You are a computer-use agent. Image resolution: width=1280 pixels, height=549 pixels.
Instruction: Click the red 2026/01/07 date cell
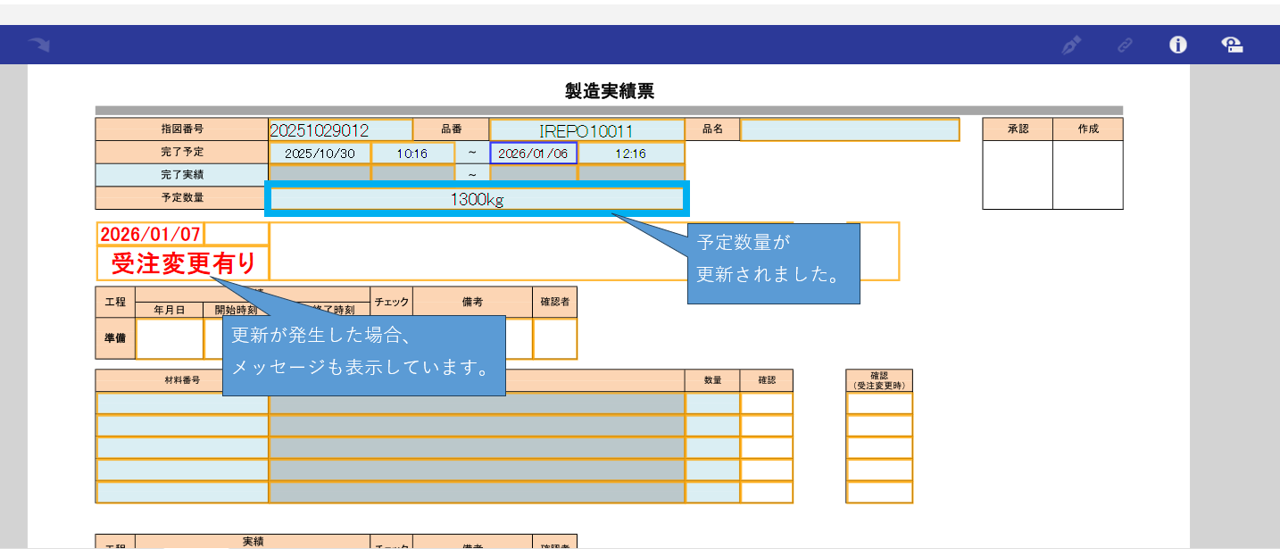(x=150, y=234)
